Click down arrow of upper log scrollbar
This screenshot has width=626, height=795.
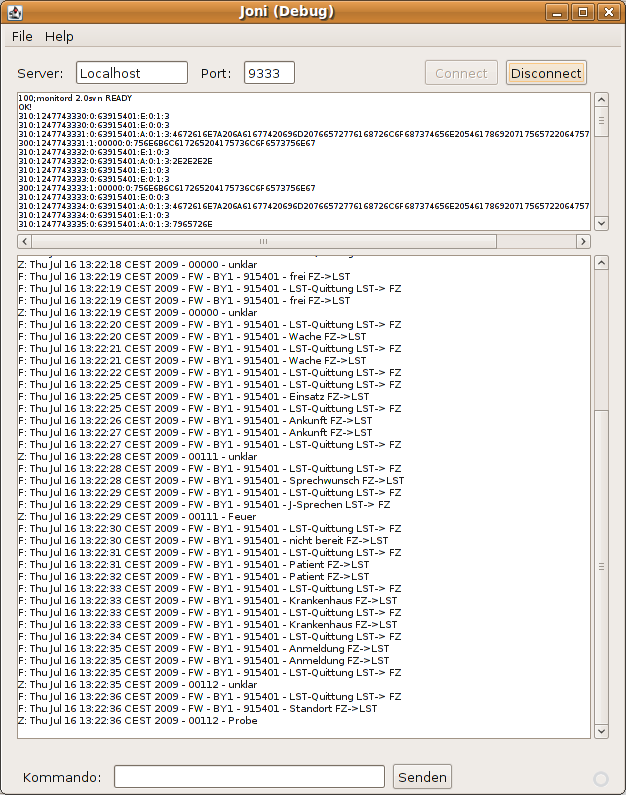coord(601,224)
